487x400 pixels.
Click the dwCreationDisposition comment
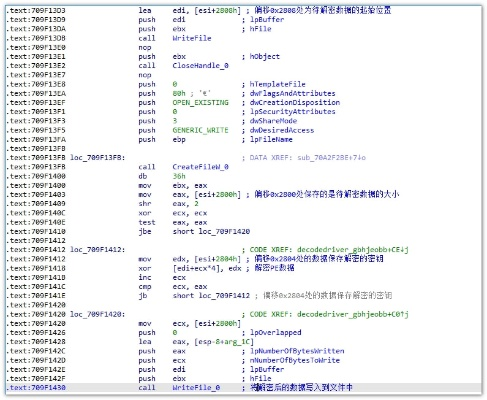[295, 102]
